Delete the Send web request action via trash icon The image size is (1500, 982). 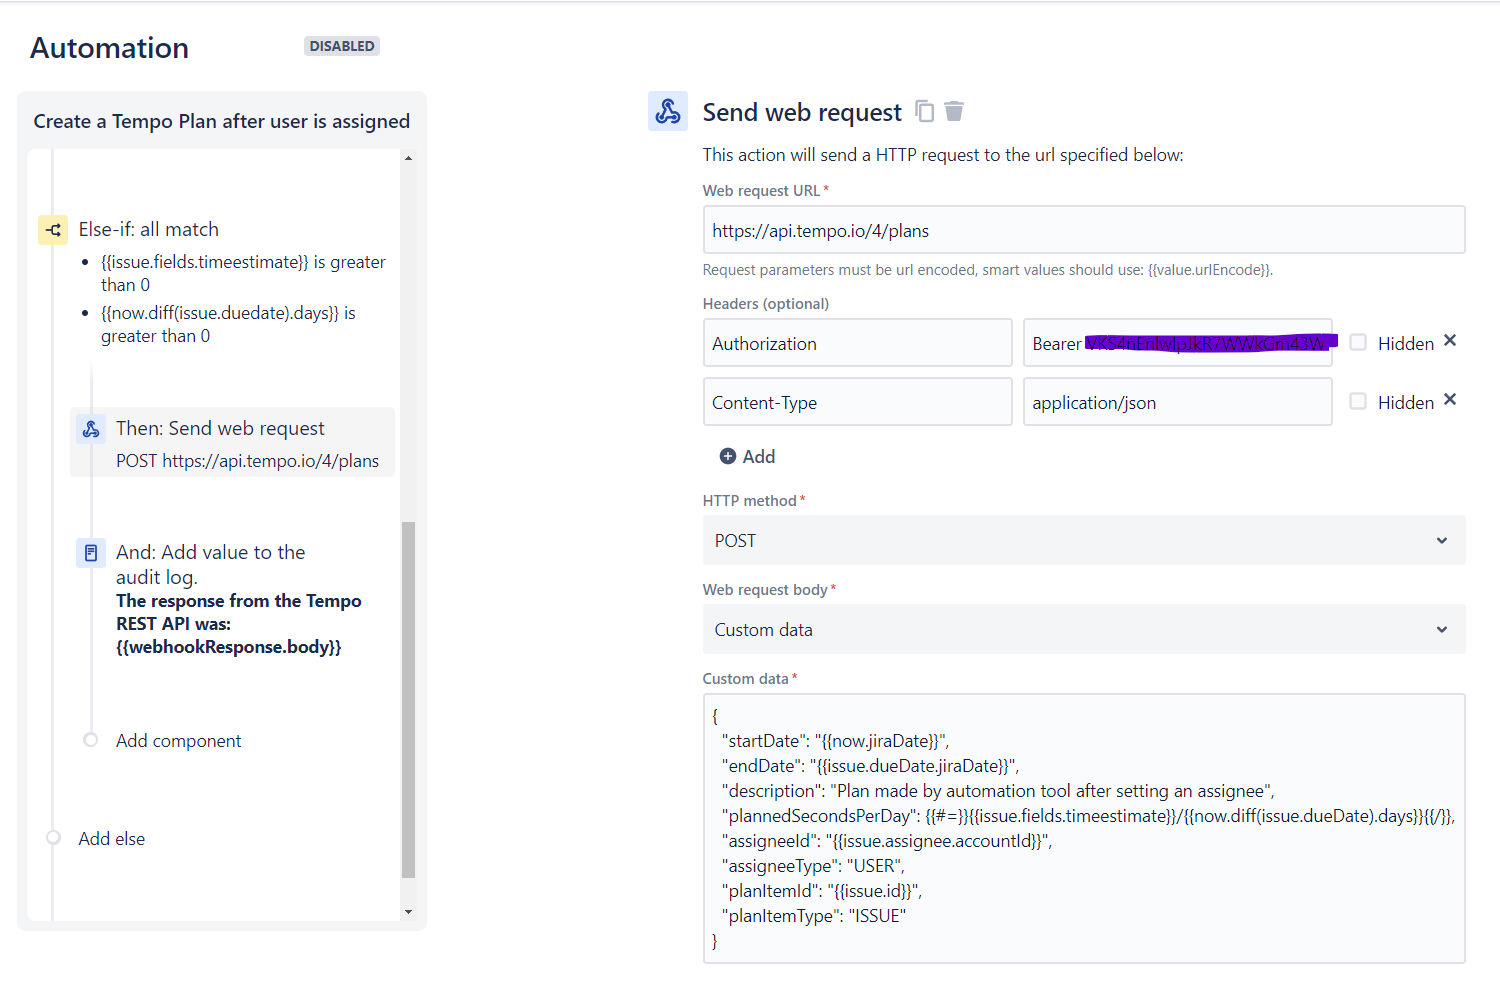(x=954, y=112)
